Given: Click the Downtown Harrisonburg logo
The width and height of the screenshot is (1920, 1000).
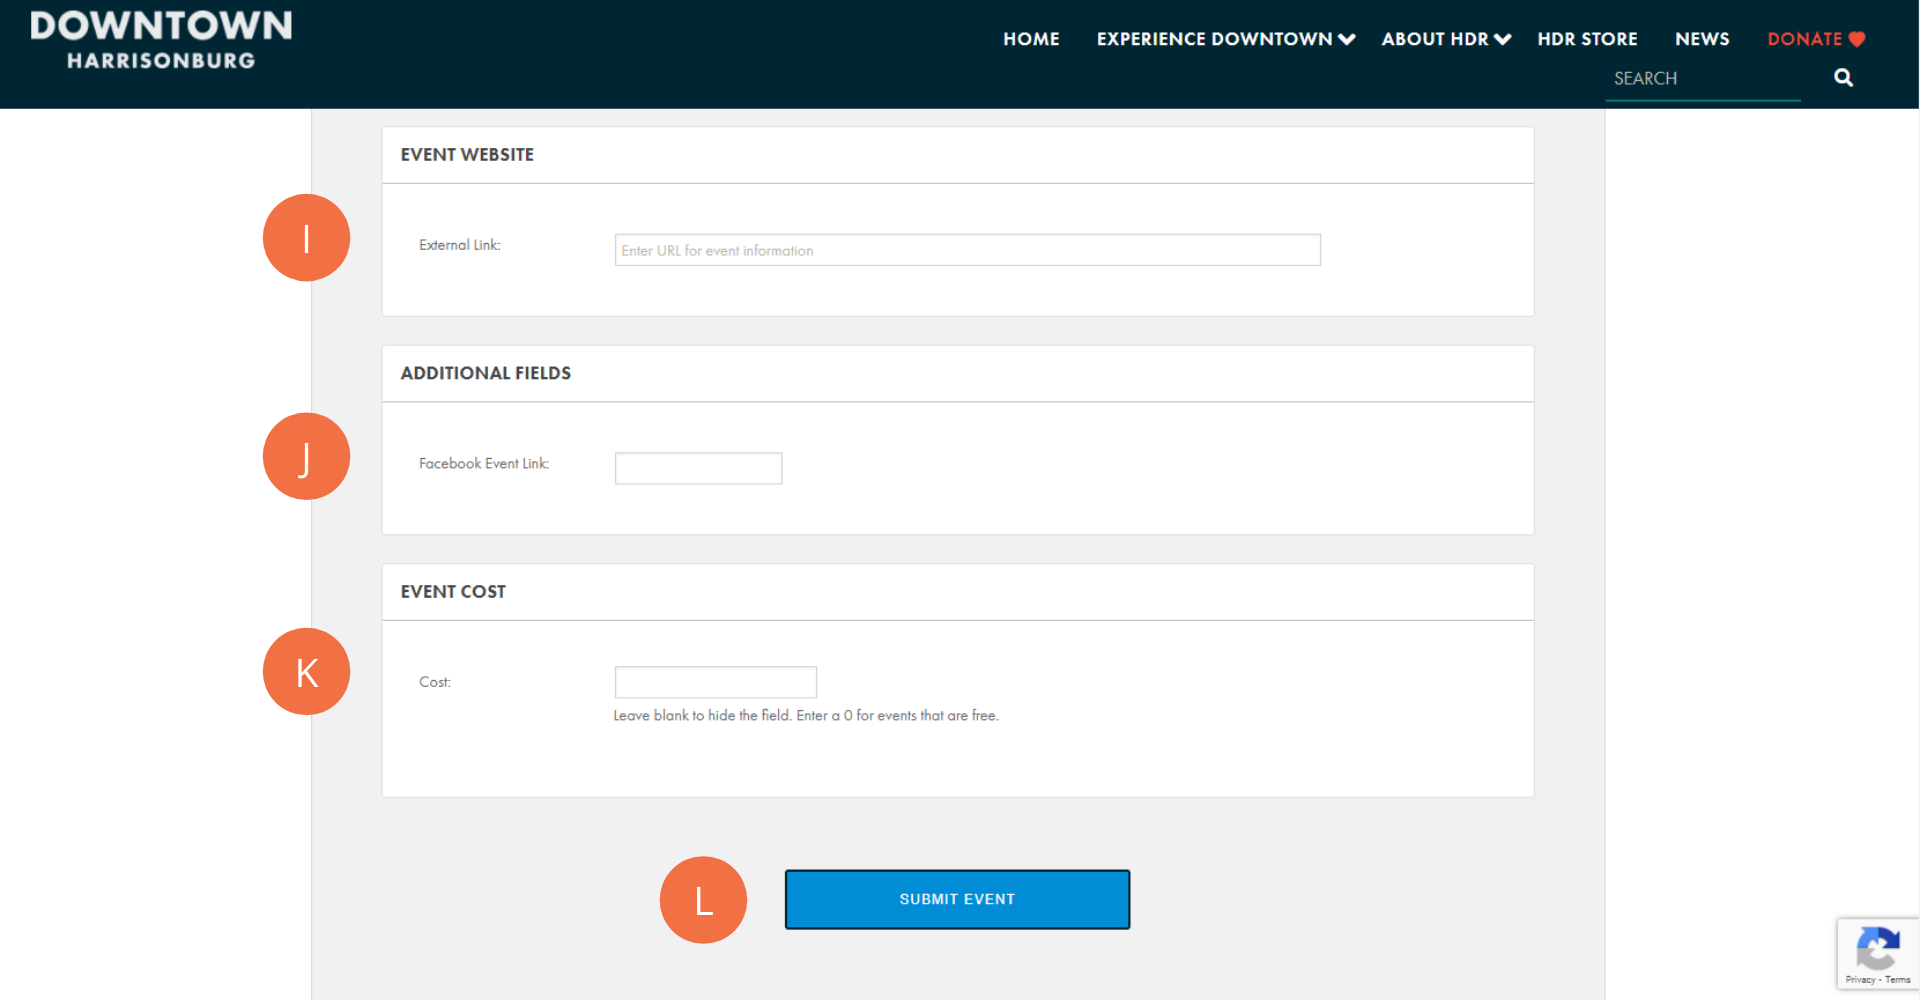Looking at the screenshot, I should click(x=161, y=40).
